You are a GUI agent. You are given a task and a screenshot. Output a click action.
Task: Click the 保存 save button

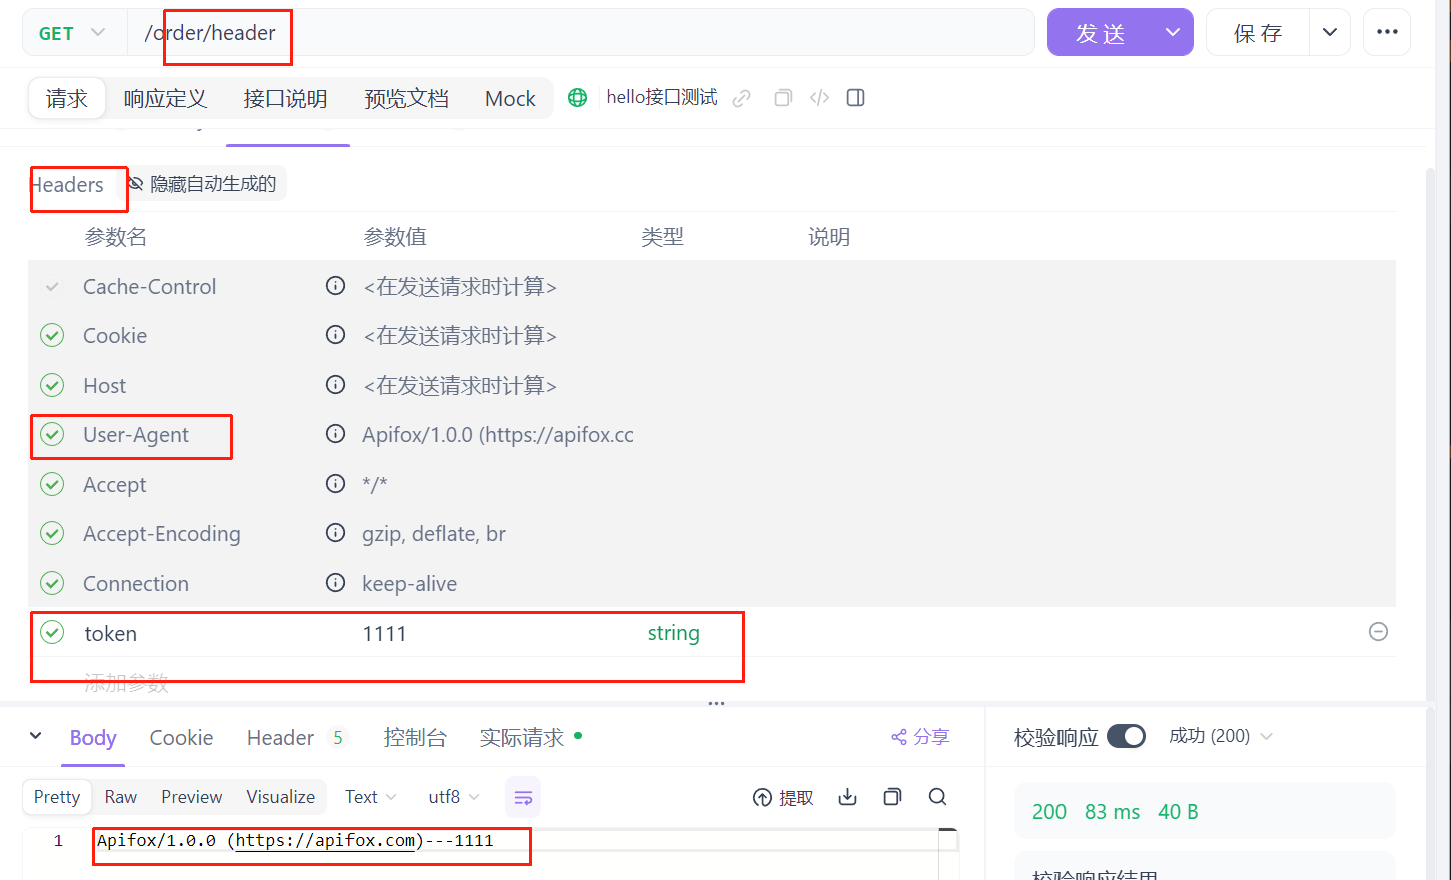(x=1258, y=33)
